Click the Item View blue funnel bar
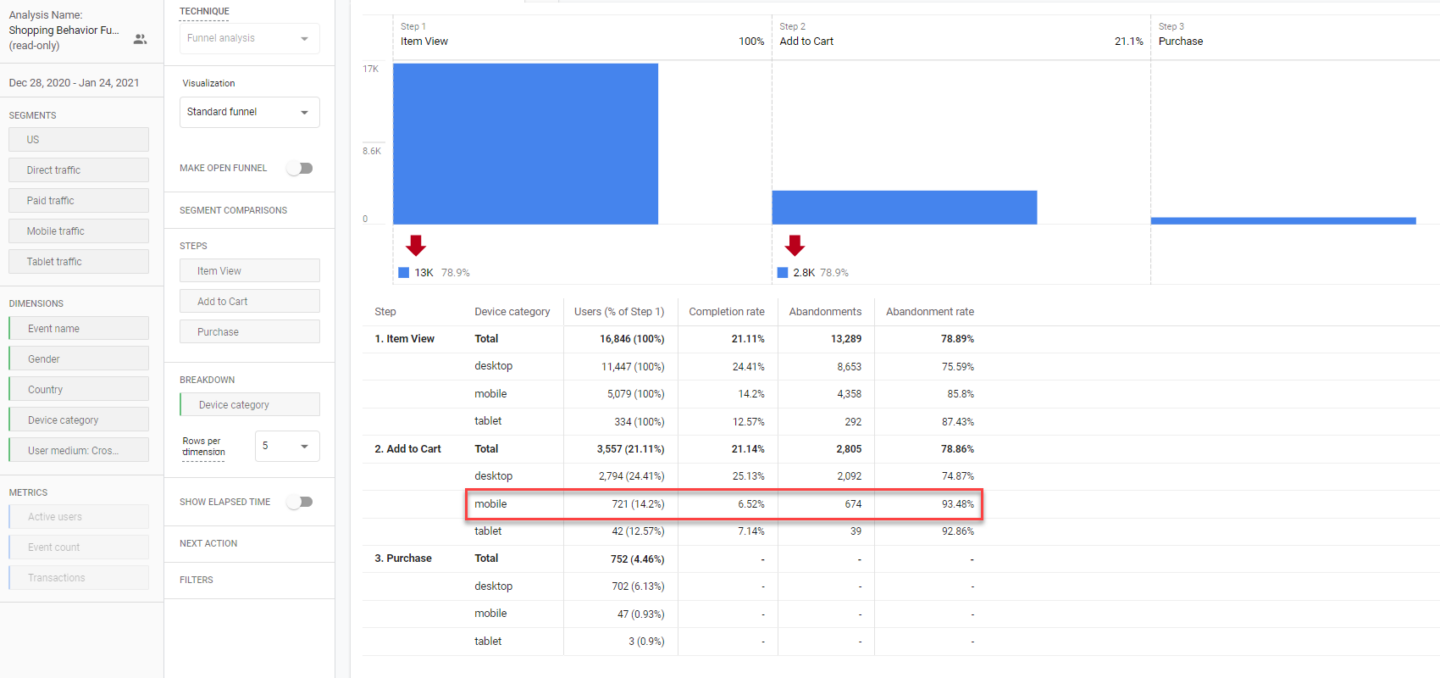Image resolution: width=1440 pixels, height=678 pixels. coord(525,144)
